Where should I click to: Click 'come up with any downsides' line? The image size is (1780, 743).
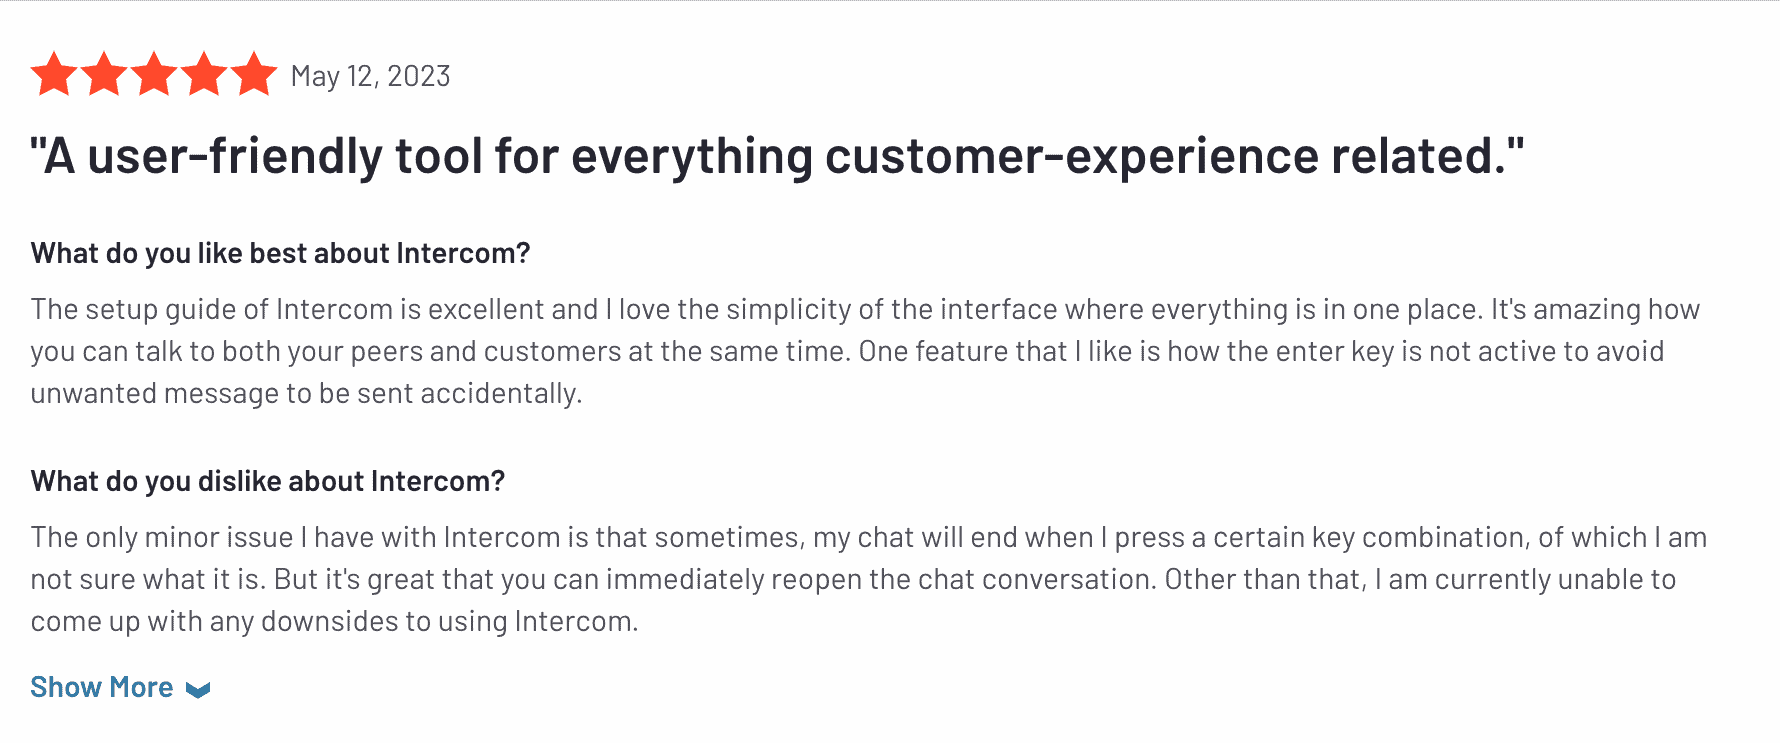click(334, 621)
